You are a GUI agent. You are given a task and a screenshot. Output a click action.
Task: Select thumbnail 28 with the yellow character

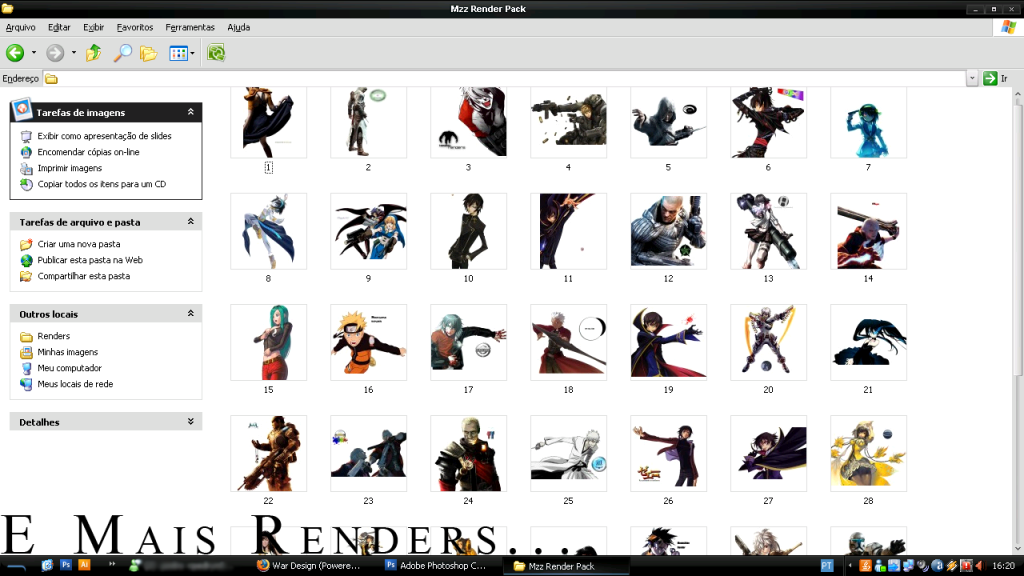coord(868,453)
